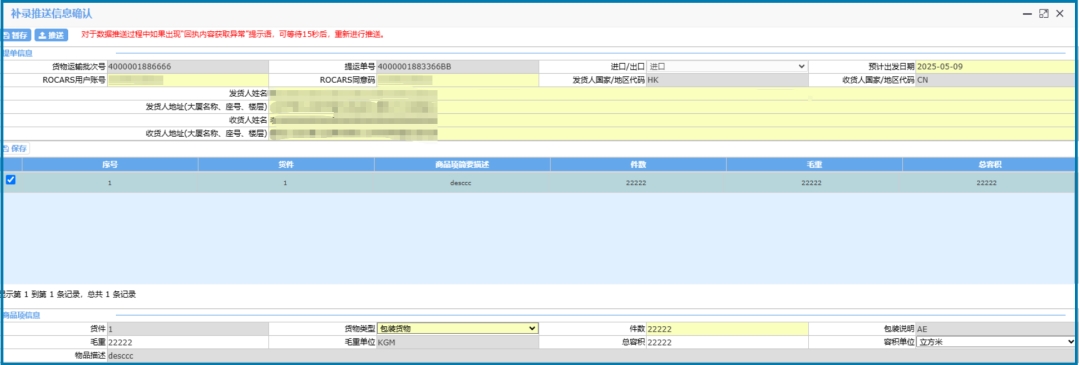Click the 收货人国家/地区代码 value CN

pyautogui.click(x=996, y=80)
